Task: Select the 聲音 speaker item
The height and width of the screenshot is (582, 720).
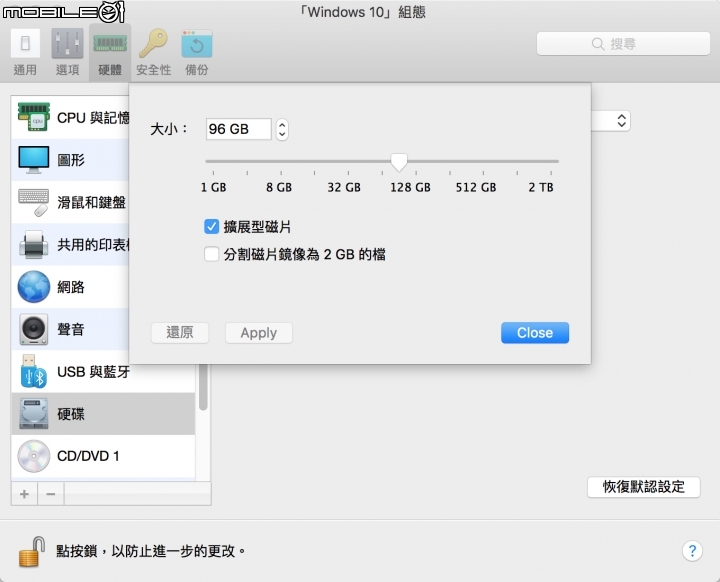Action: tap(70, 329)
